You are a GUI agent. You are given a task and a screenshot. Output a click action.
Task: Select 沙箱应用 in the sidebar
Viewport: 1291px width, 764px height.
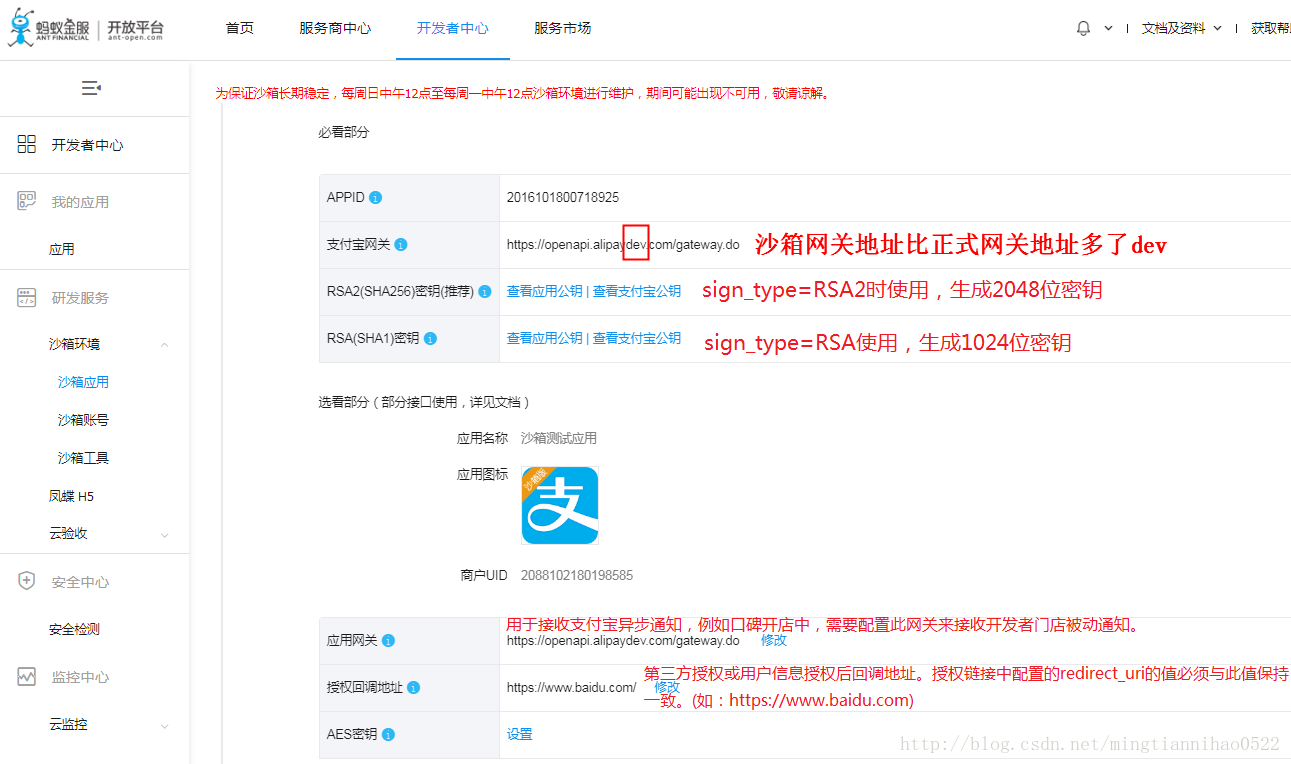[83, 382]
